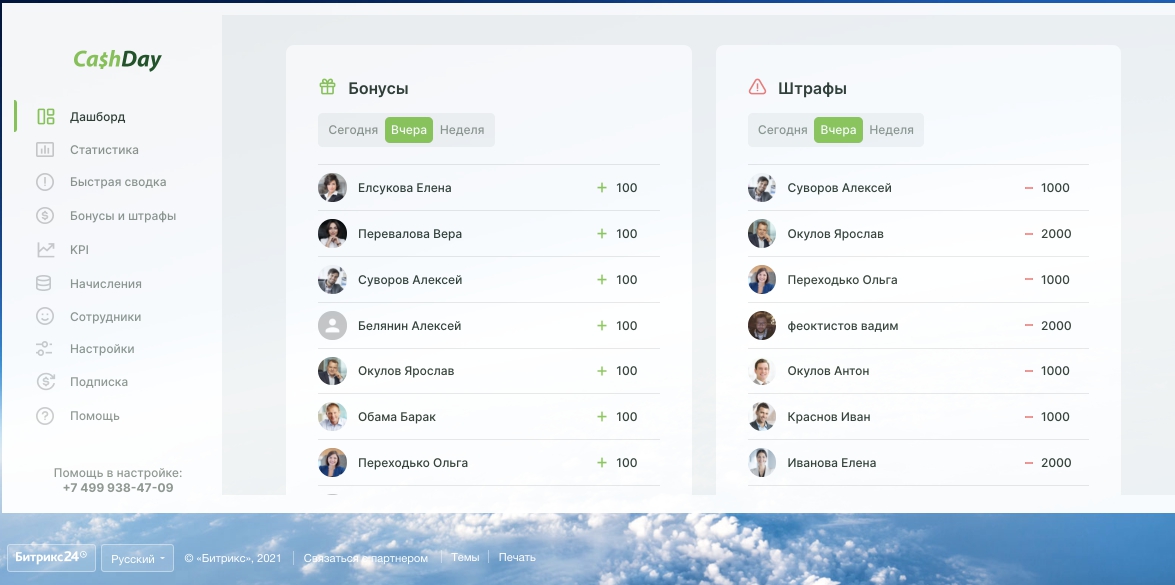Click Краснов Иван's avatar
1175x585 pixels.
click(x=762, y=416)
